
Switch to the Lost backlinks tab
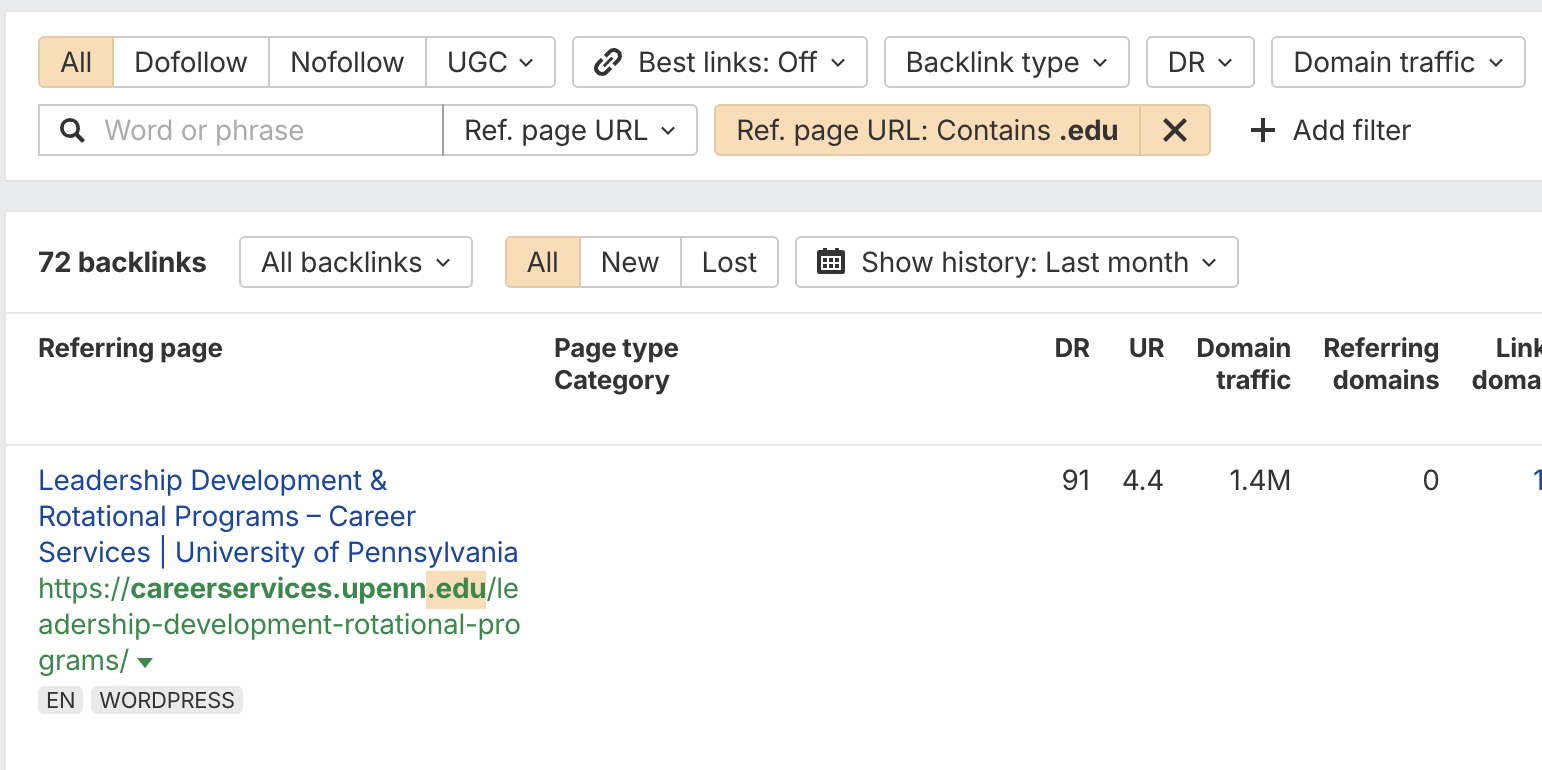pyautogui.click(x=729, y=263)
